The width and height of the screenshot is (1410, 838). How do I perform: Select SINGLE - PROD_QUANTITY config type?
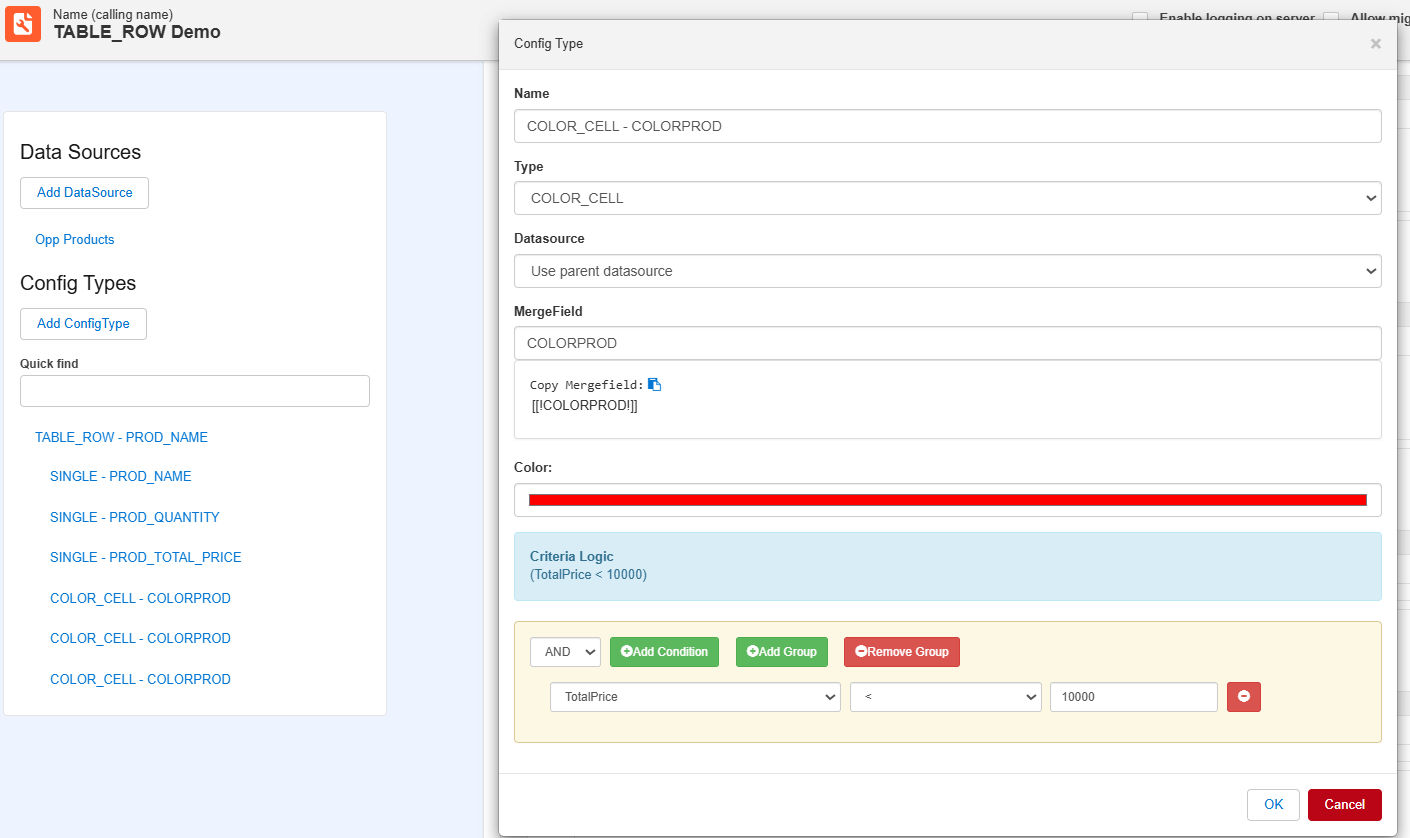tap(135, 517)
